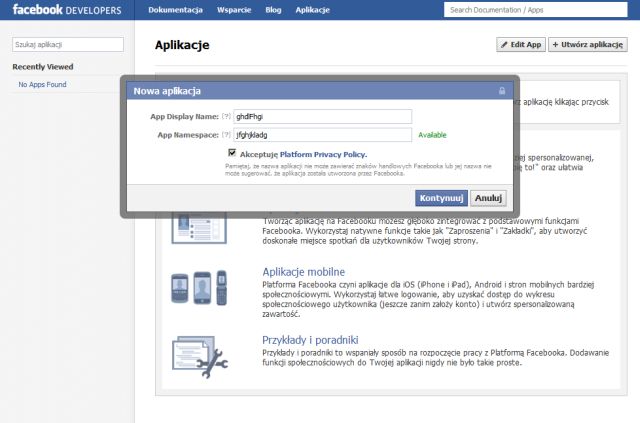
Task: Click the mobile phones icon
Action: click(199, 288)
